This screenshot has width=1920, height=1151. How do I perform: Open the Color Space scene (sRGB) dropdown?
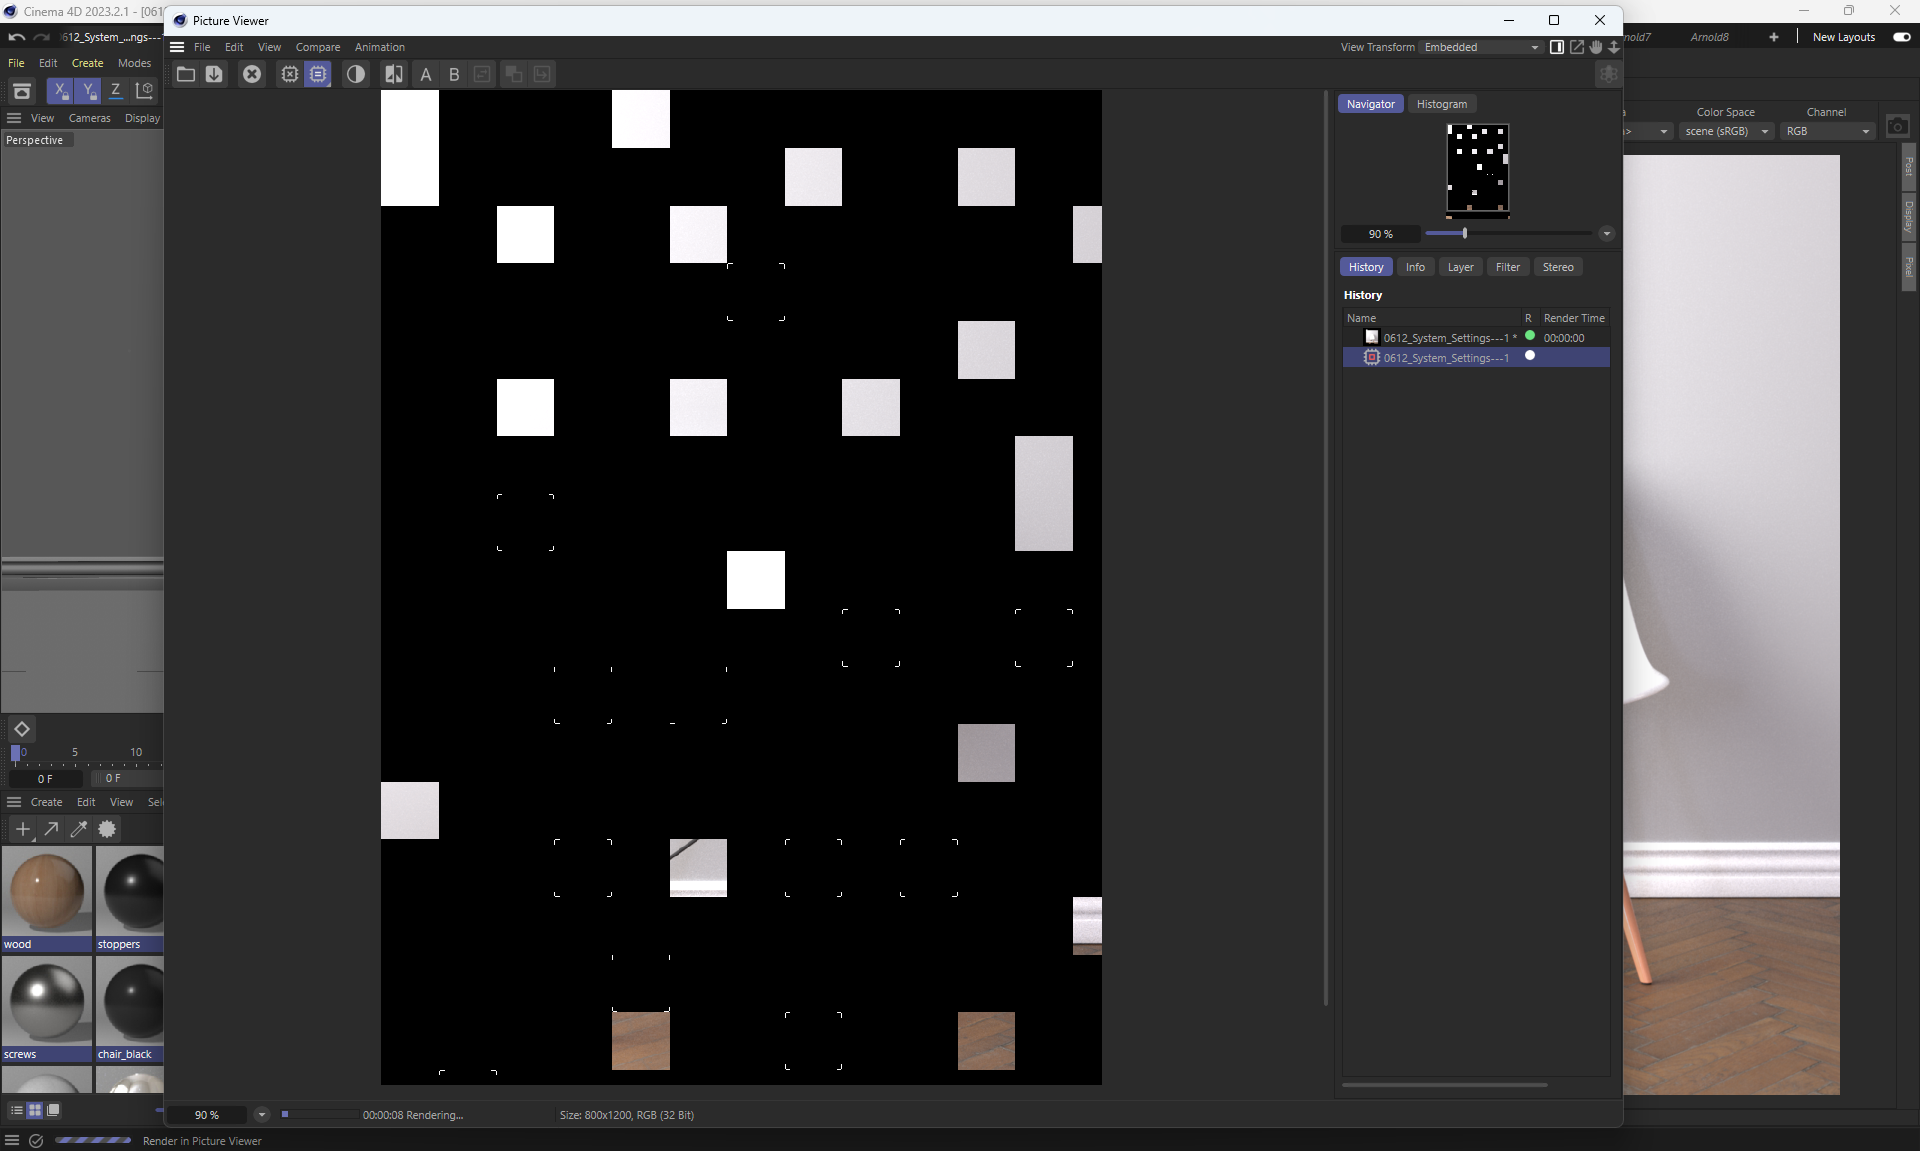coord(1726,131)
